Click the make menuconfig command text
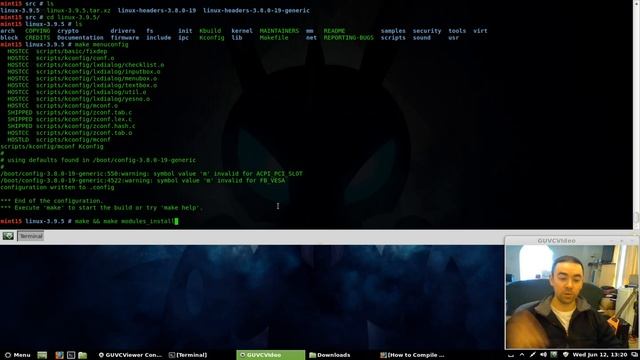640x360 pixels. (x=102, y=44)
